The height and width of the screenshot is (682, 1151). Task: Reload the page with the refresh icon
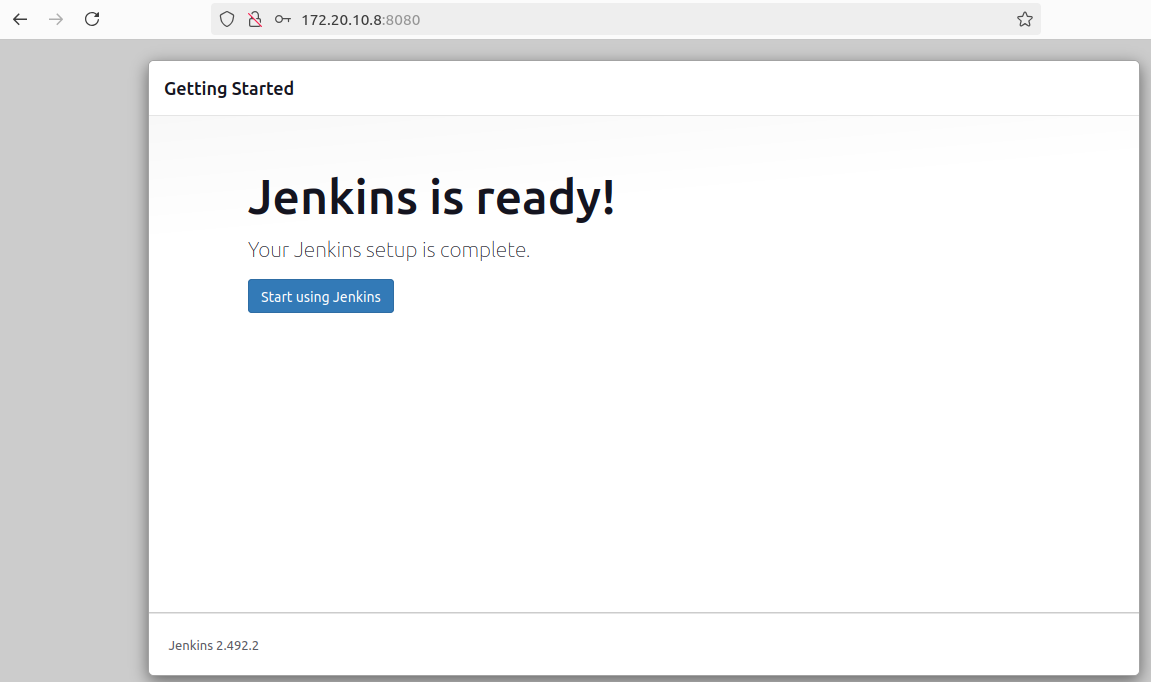(x=92, y=19)
